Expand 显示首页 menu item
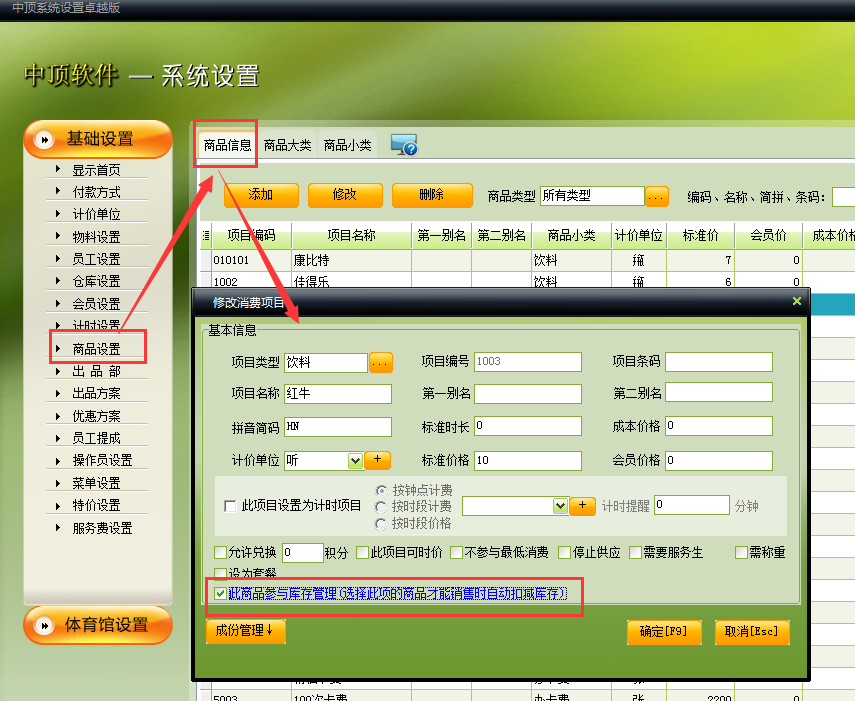 coord(97,170)
